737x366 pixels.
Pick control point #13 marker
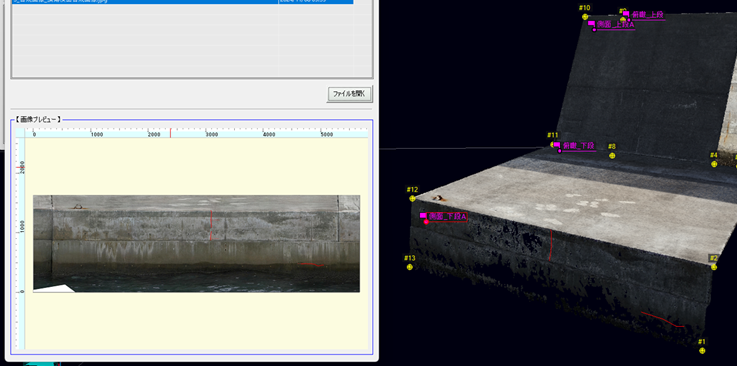pyautogui.click(x=410, y=267)
